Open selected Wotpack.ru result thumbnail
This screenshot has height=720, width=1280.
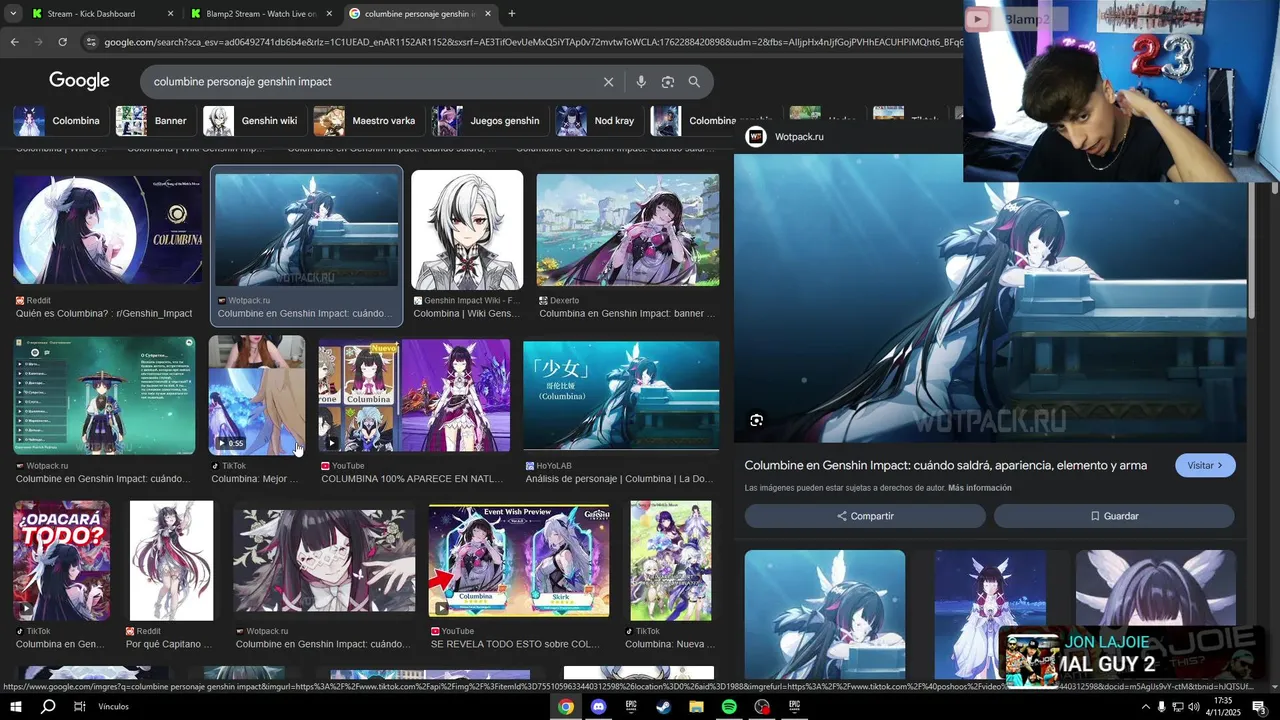(x=307, y=230)
